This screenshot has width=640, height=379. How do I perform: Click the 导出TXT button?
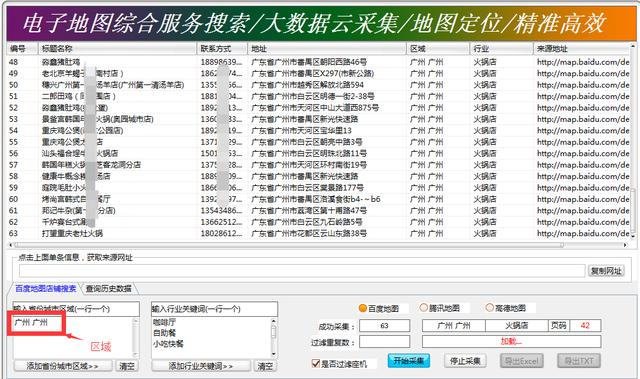coord(579,361)
